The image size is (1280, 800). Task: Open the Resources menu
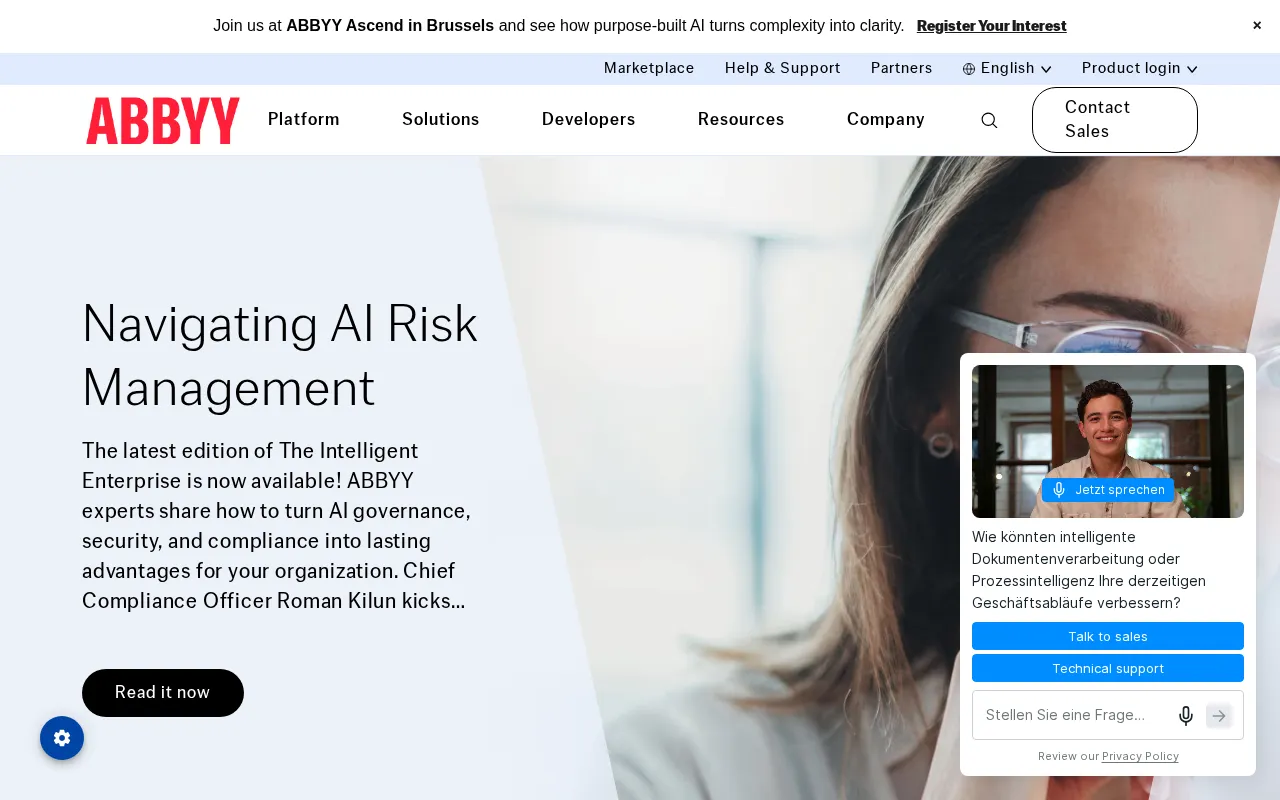741,120
